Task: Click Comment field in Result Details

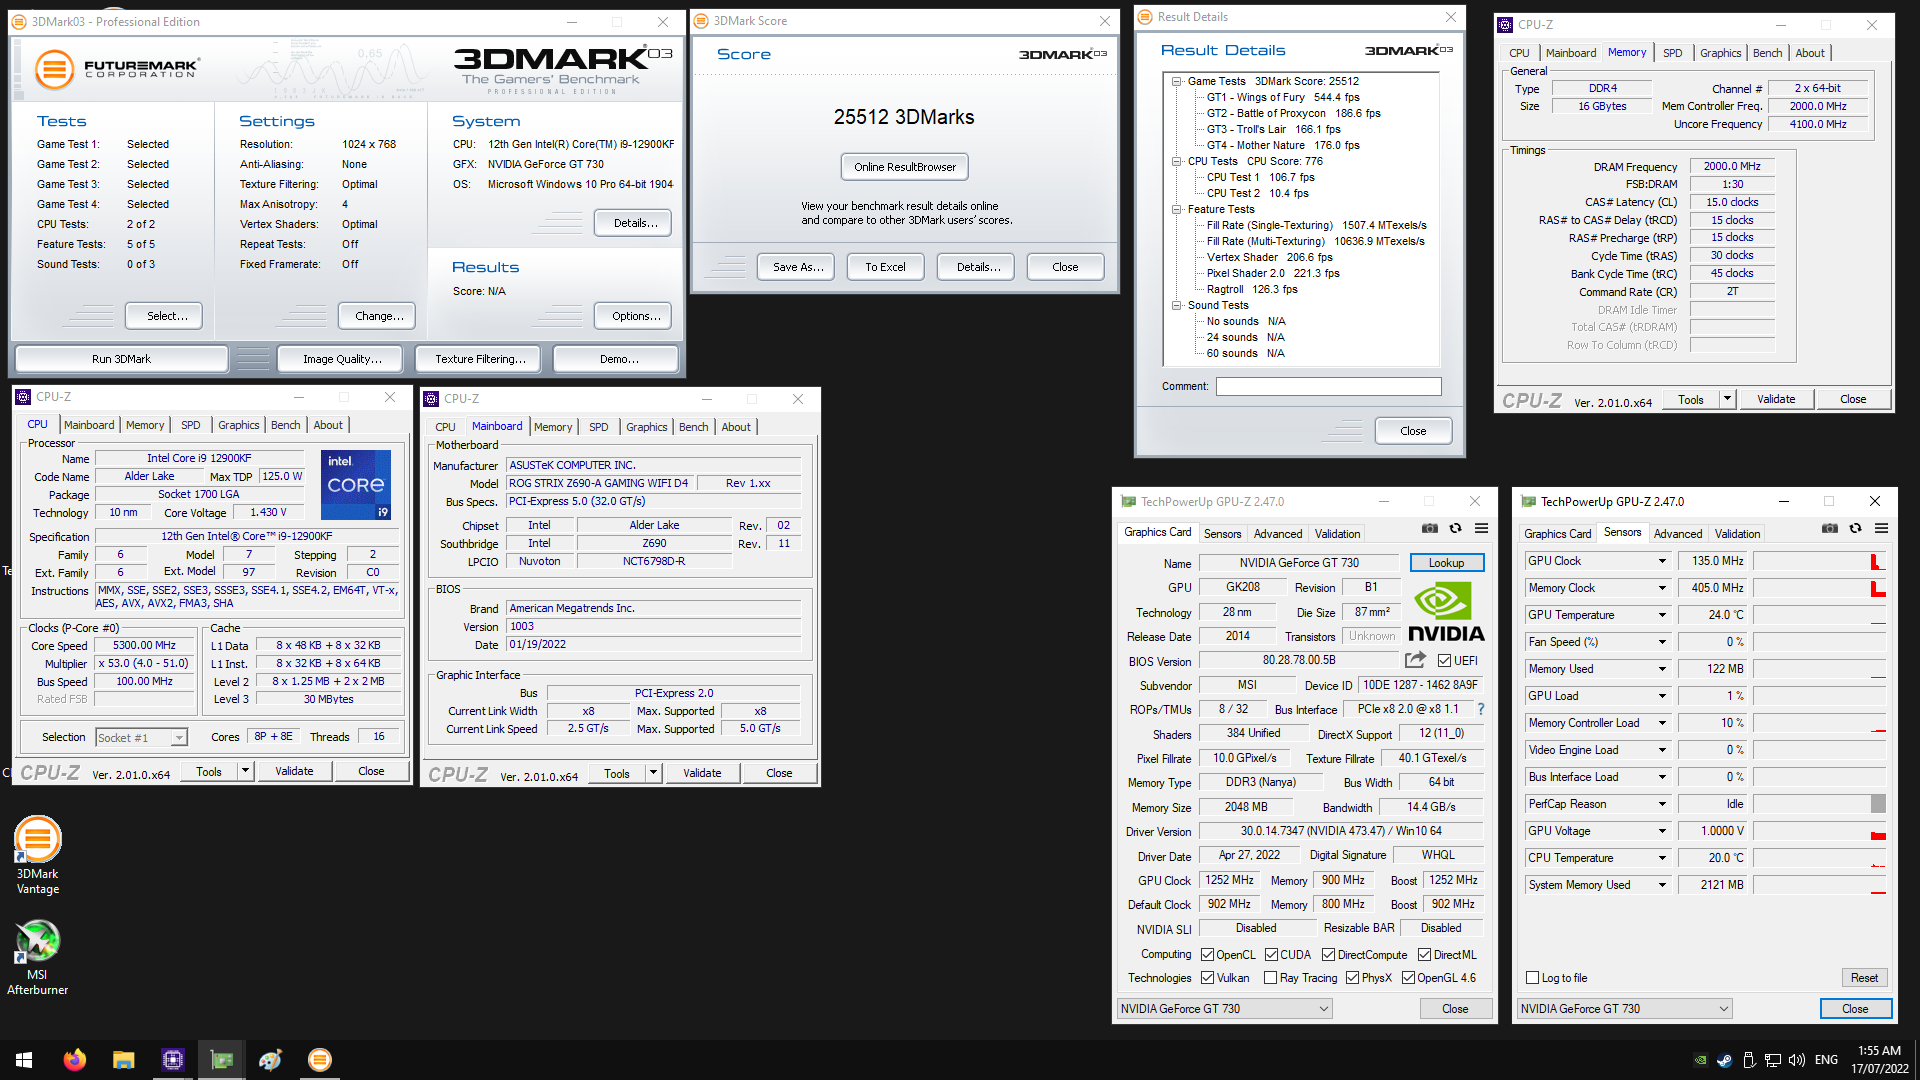Action: pos(1329,386)
